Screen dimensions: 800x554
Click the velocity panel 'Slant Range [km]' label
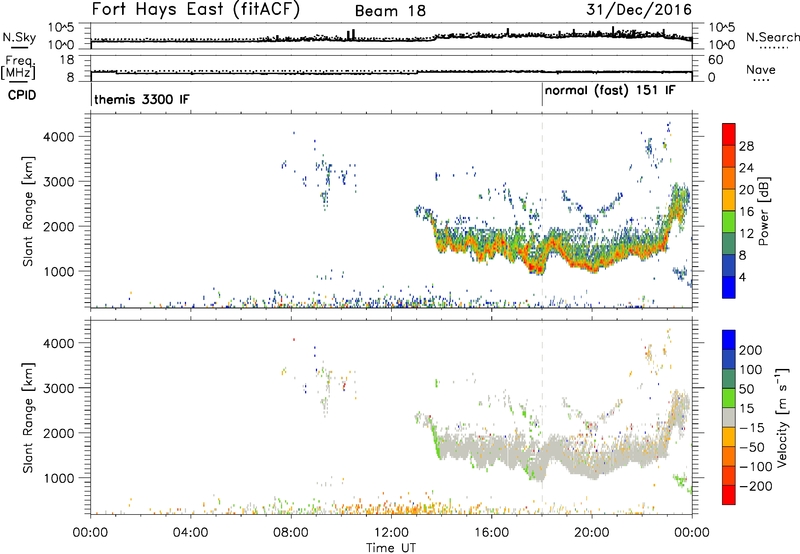tap(28, 418)
